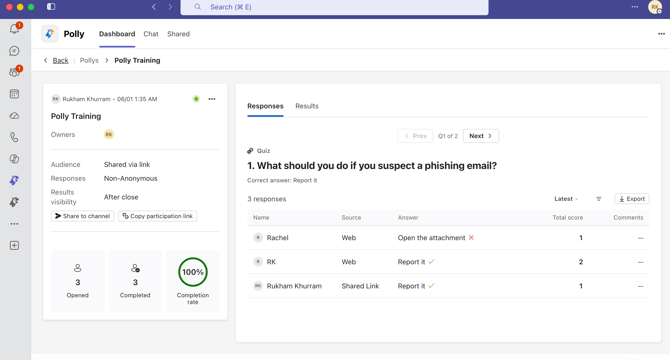Switch to the Dashboard tab
Image resolution: width=670 pixels, height=360 pixels.
pyautogui.click(x=117, y=34)
